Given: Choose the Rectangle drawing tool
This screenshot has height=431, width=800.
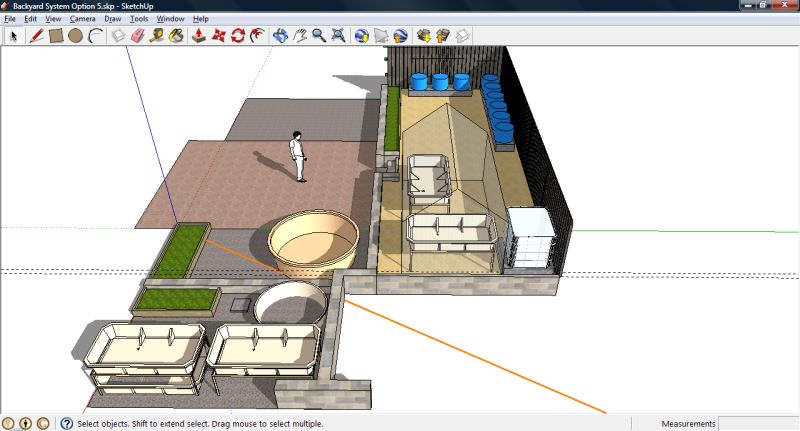Looking at the screenshot, I should (57, 36).
